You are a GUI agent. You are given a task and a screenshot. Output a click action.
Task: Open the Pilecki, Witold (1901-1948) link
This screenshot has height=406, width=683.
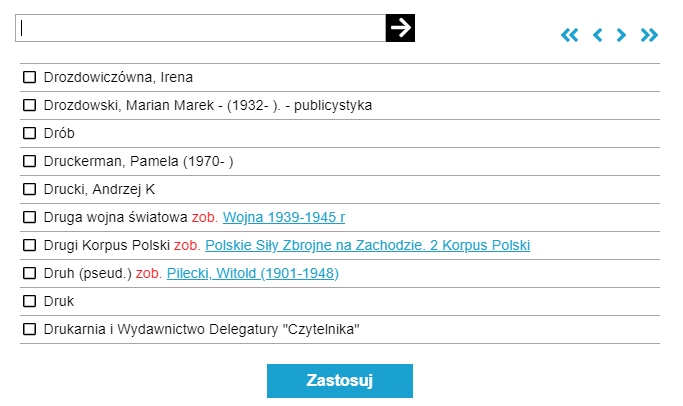253,273
